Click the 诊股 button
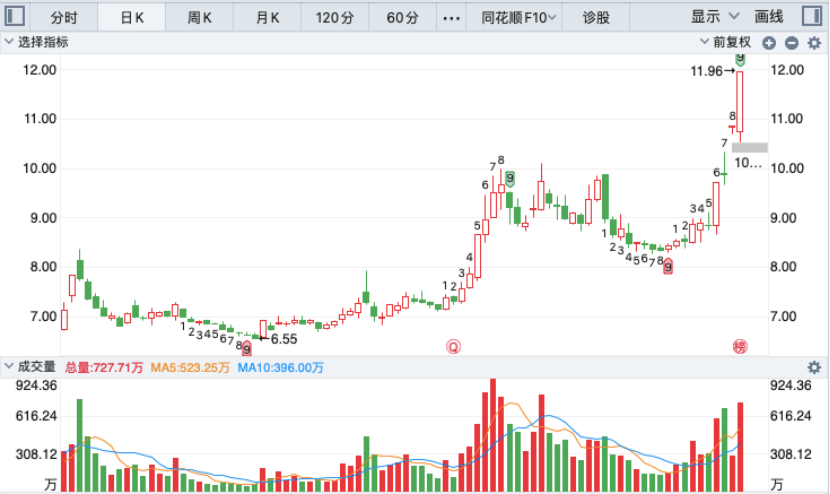 596,17
